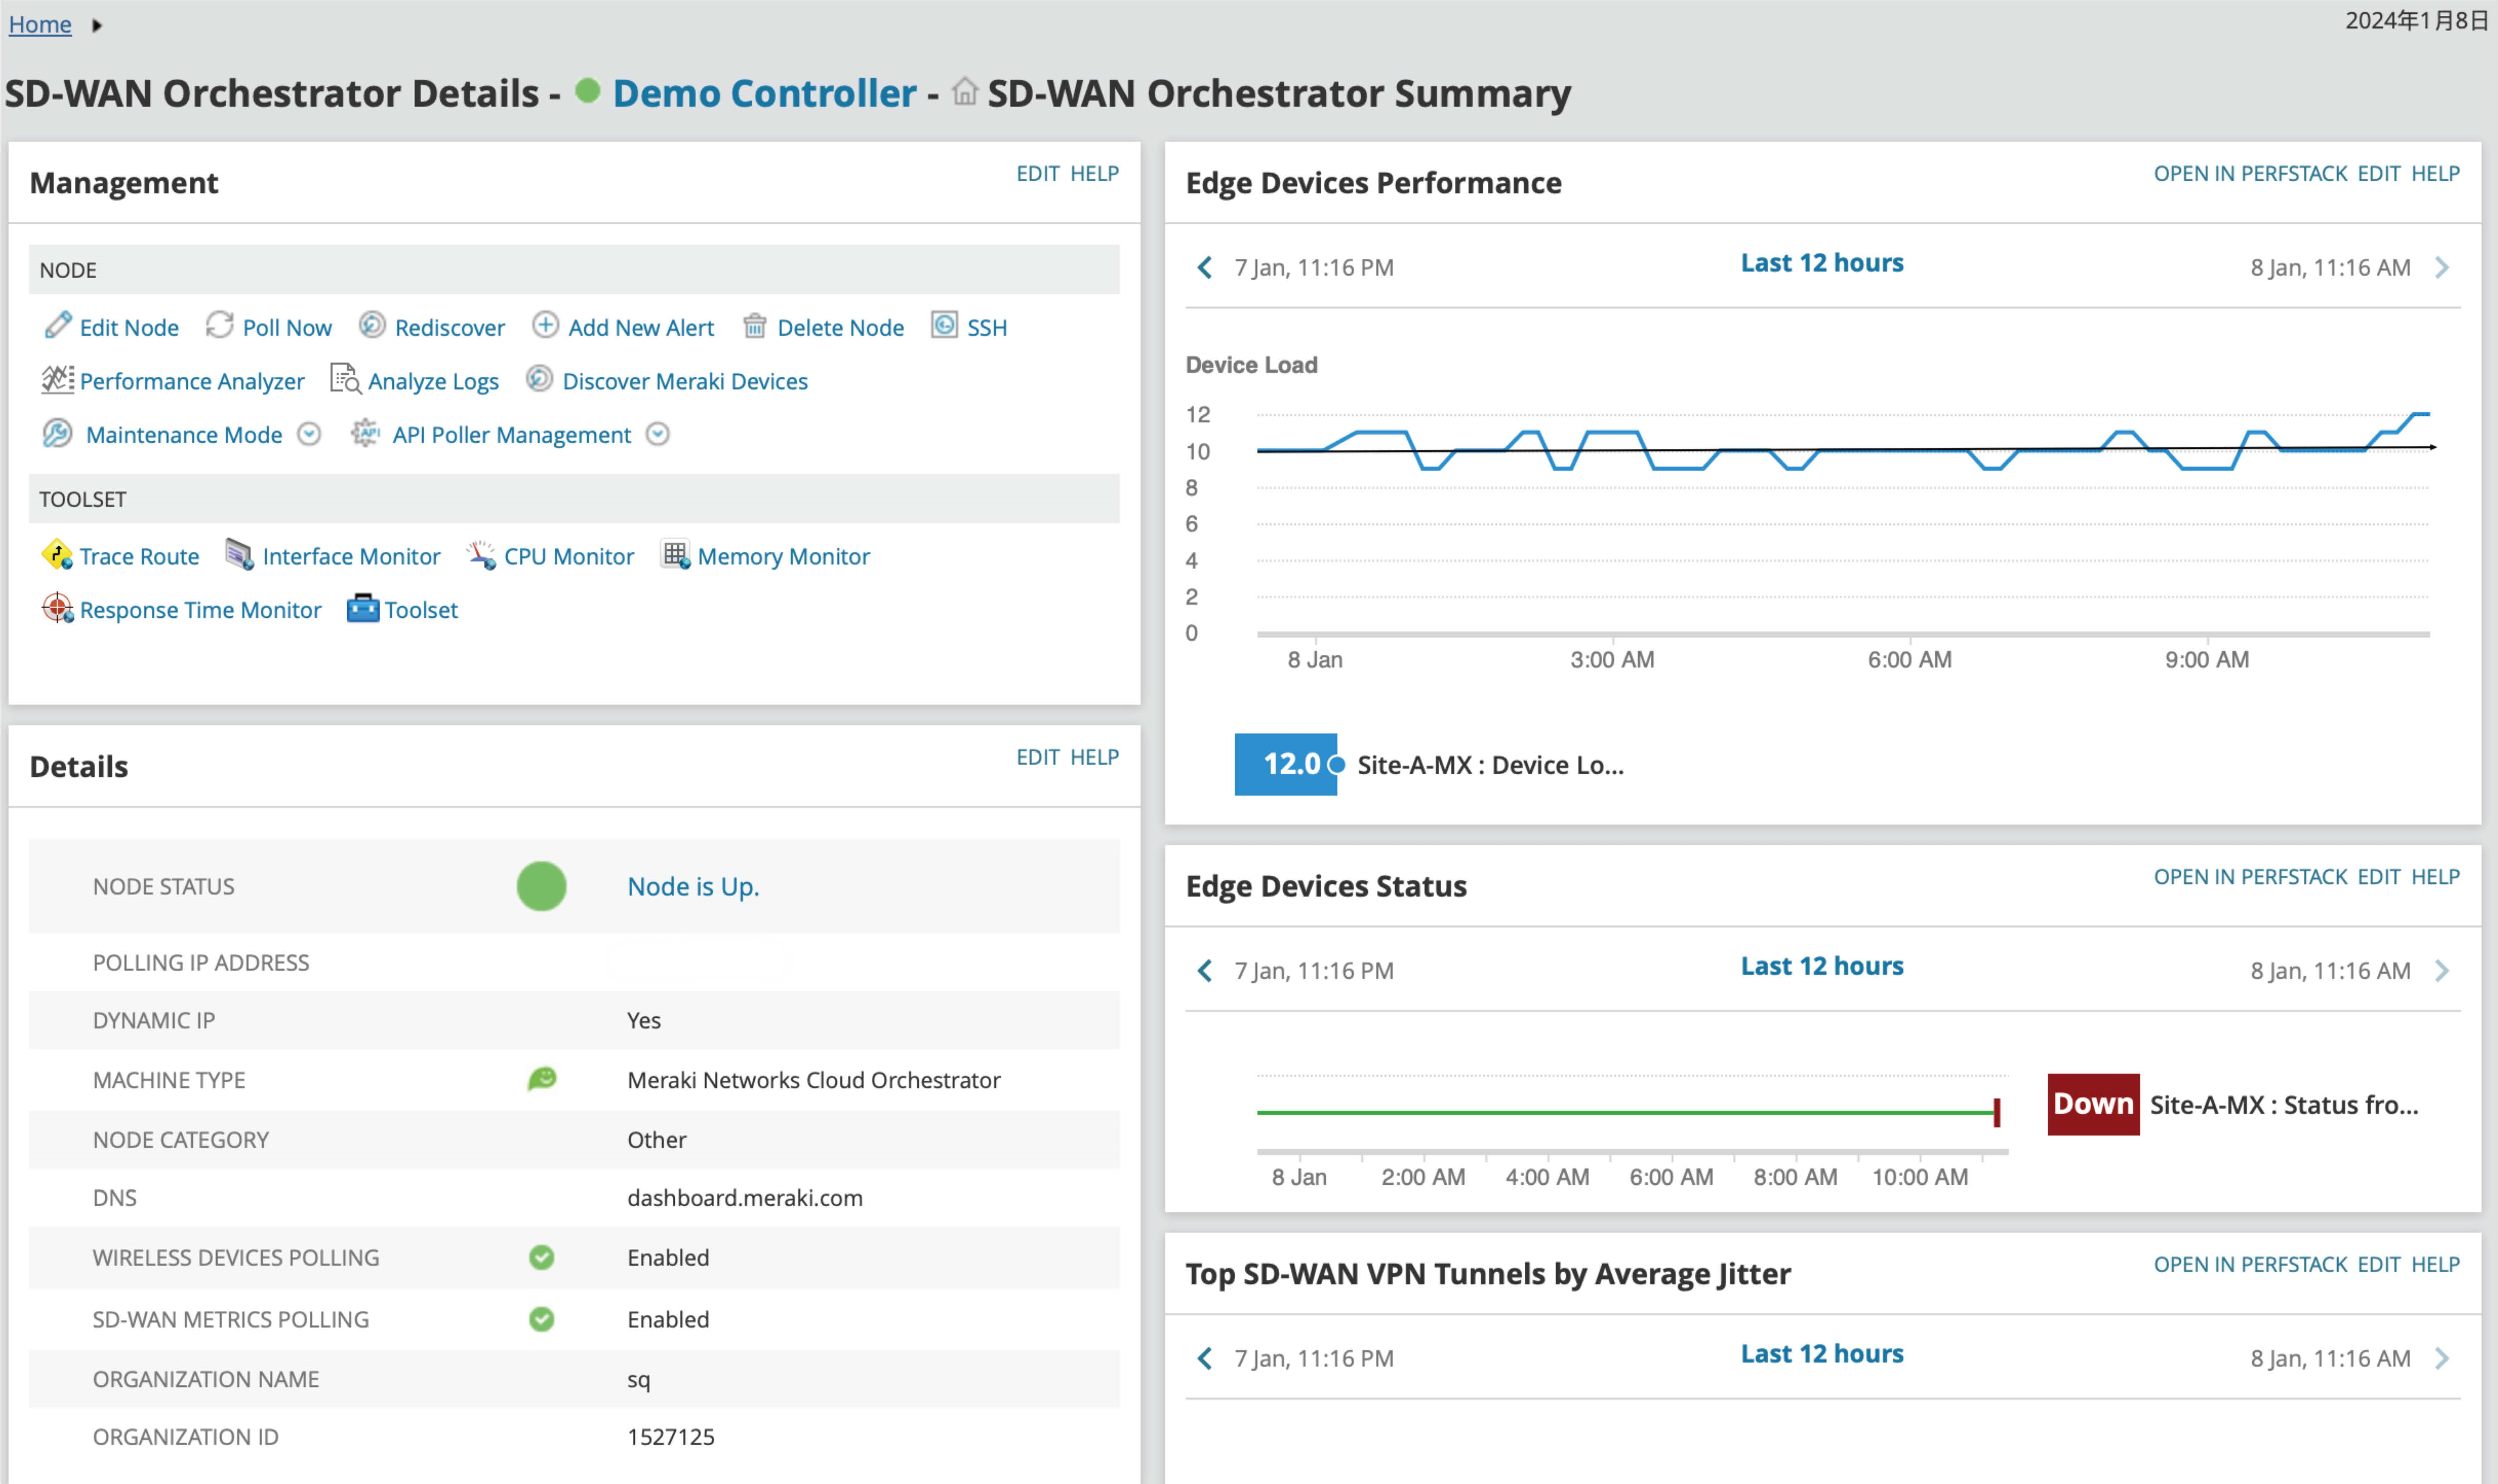Click EDIT in Edge Devices Status panel
The width and height of the screenshot is (2498, 1484).
(2378, 877)
